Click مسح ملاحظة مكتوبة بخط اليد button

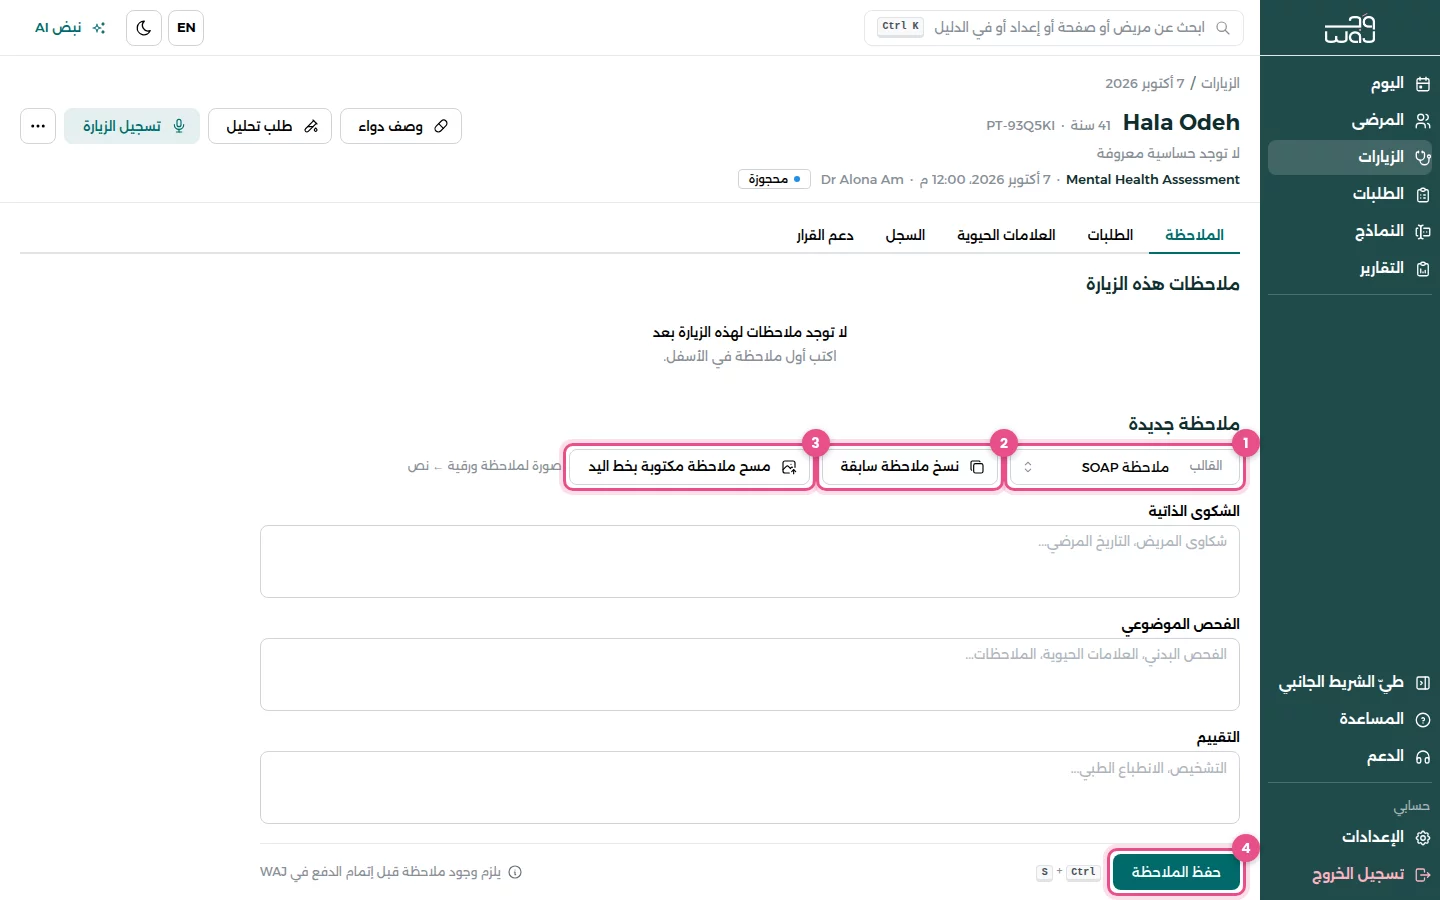pyautogui.click(x=690, y=467)
